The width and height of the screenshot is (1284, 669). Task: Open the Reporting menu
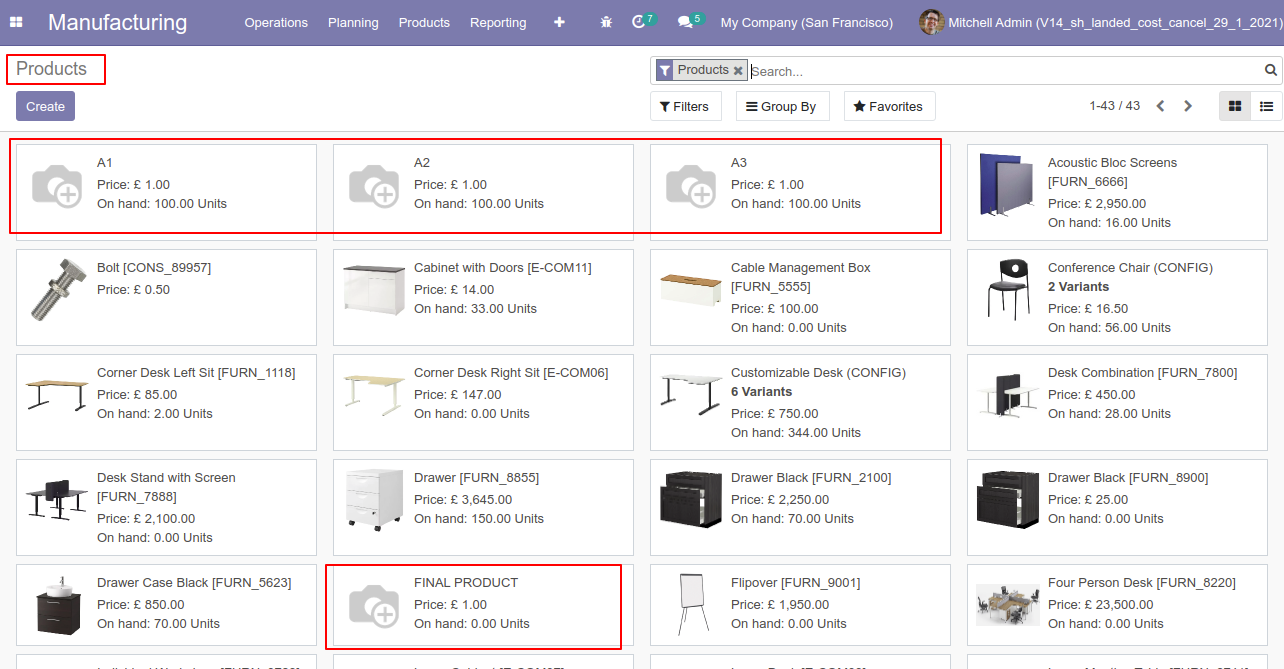tap(498, 22)
